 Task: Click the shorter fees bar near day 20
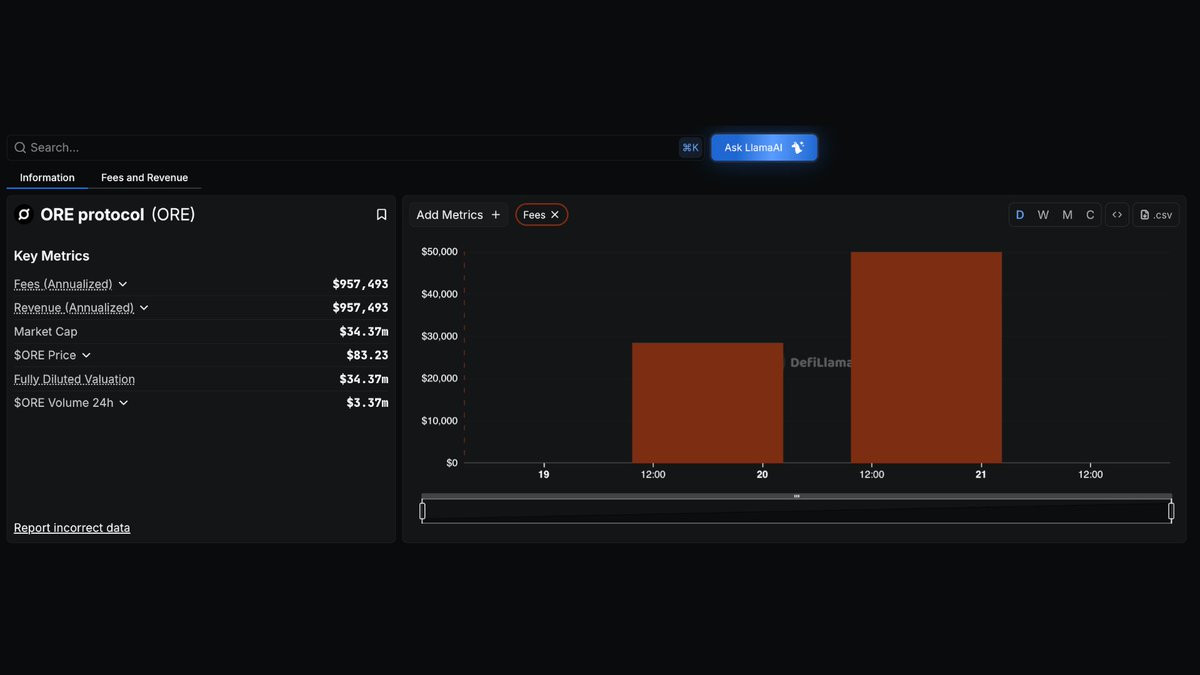click(x=707, y=403)
